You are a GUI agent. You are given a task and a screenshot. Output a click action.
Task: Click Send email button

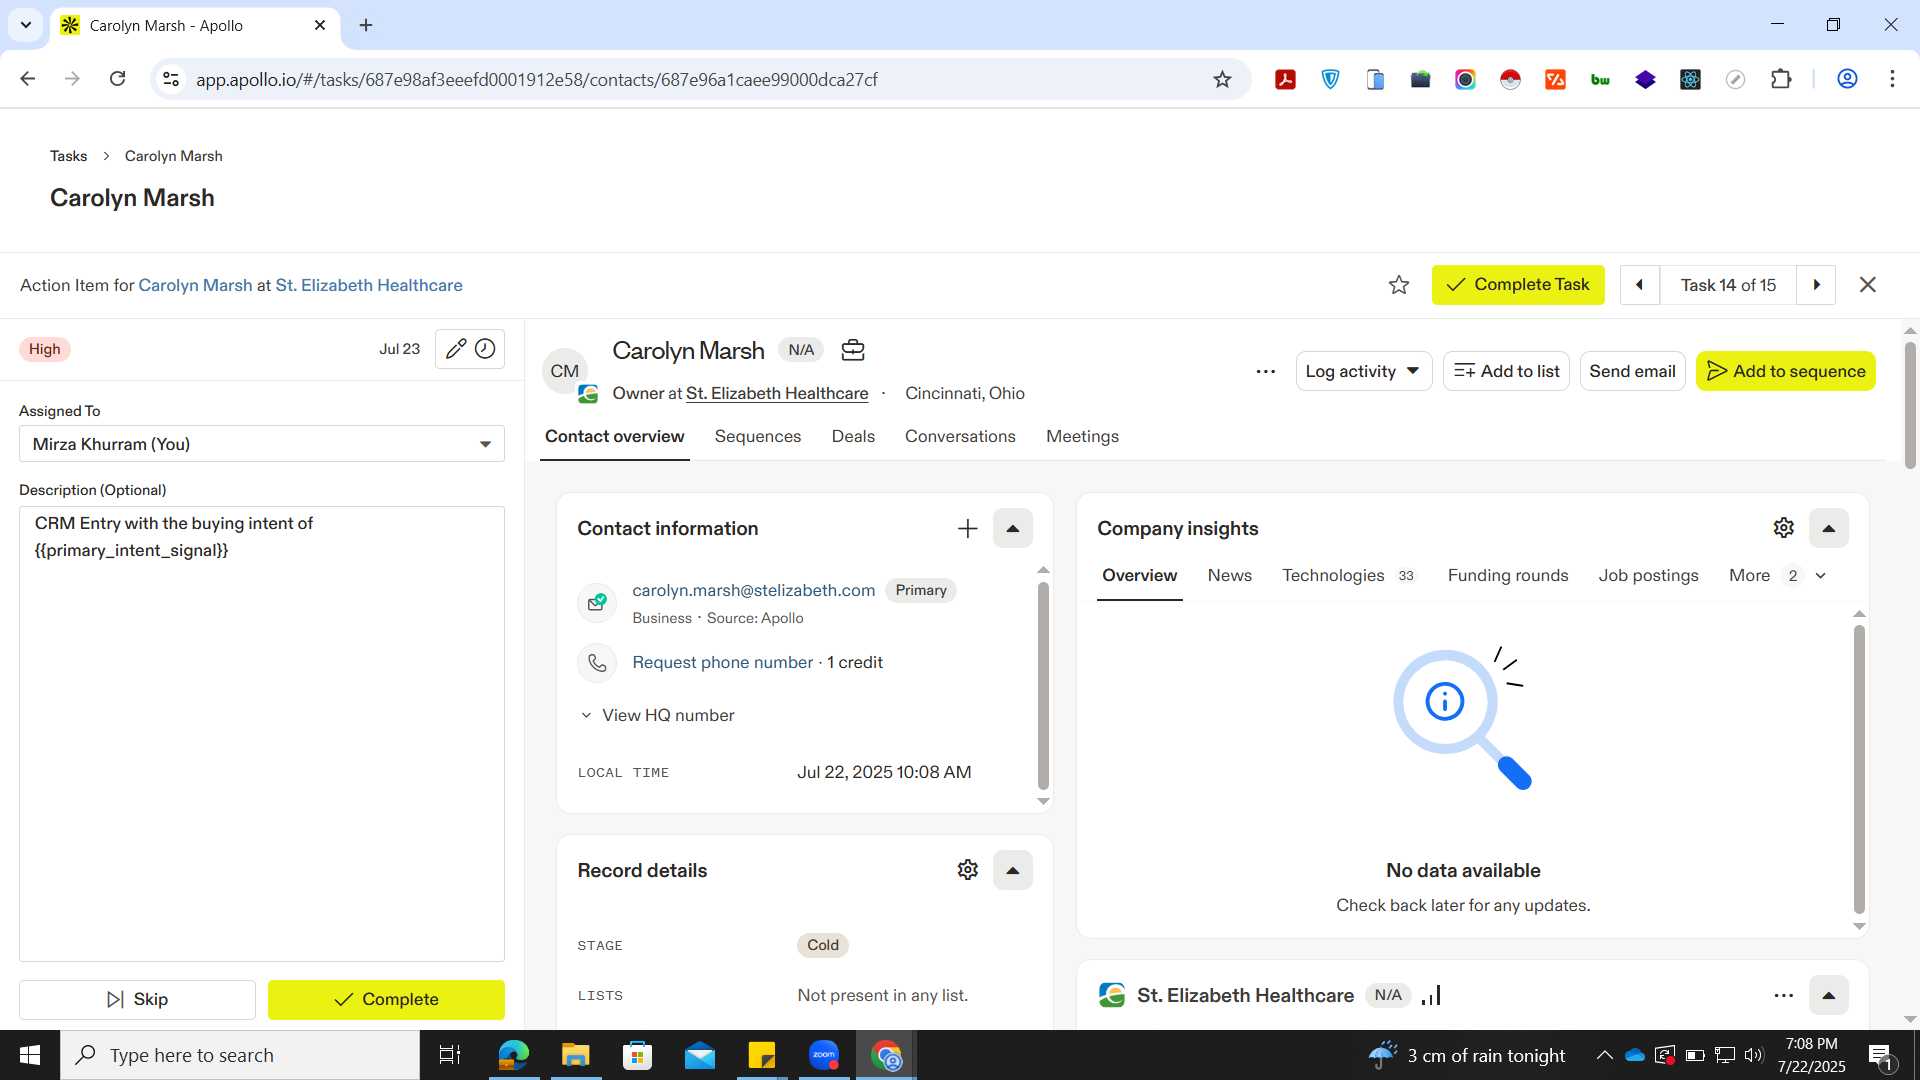pyautogui.click(x=1632, y=371)
